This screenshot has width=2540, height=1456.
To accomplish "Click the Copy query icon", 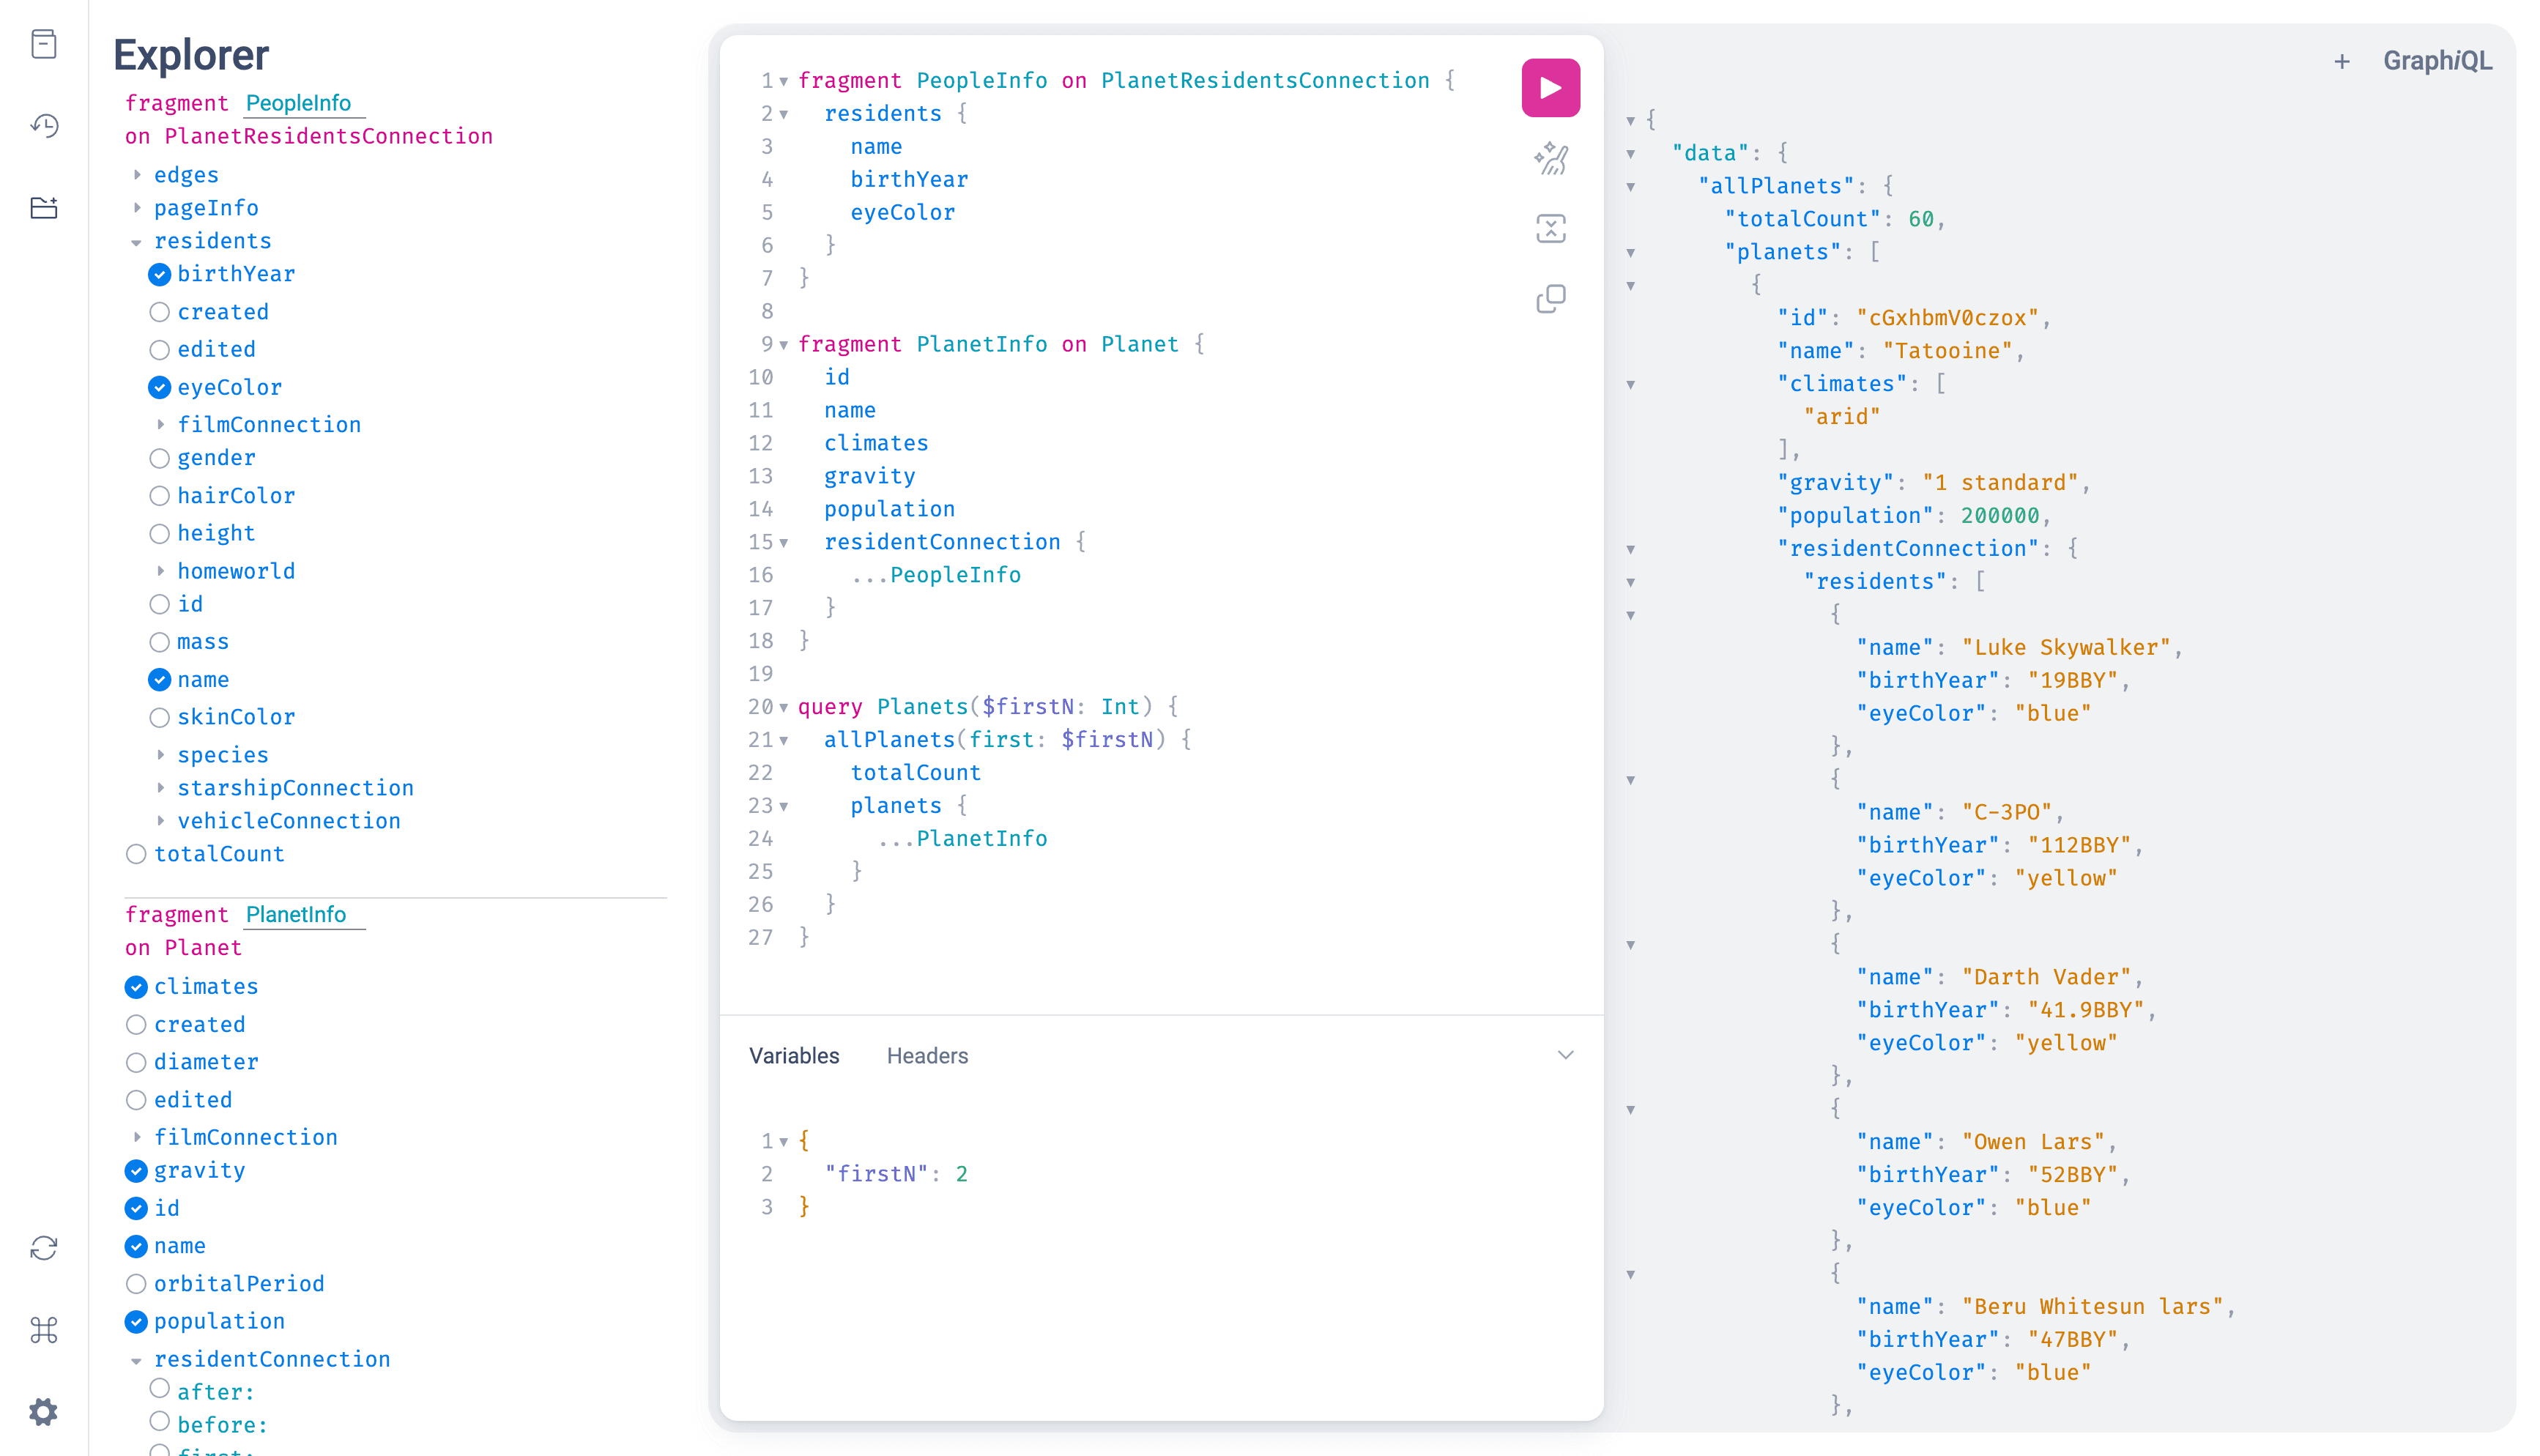I will 1550,299.
